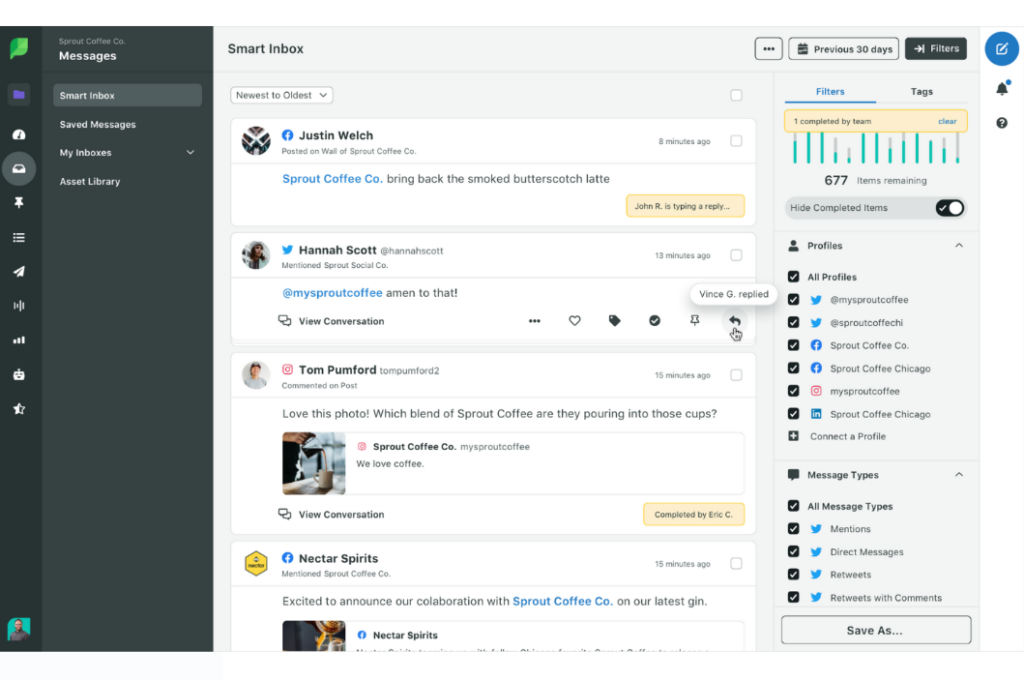Screen dimensions: 1024x680
Task: Click Nectar Spirits hexagon avatar
Action: tap(256, 563)
